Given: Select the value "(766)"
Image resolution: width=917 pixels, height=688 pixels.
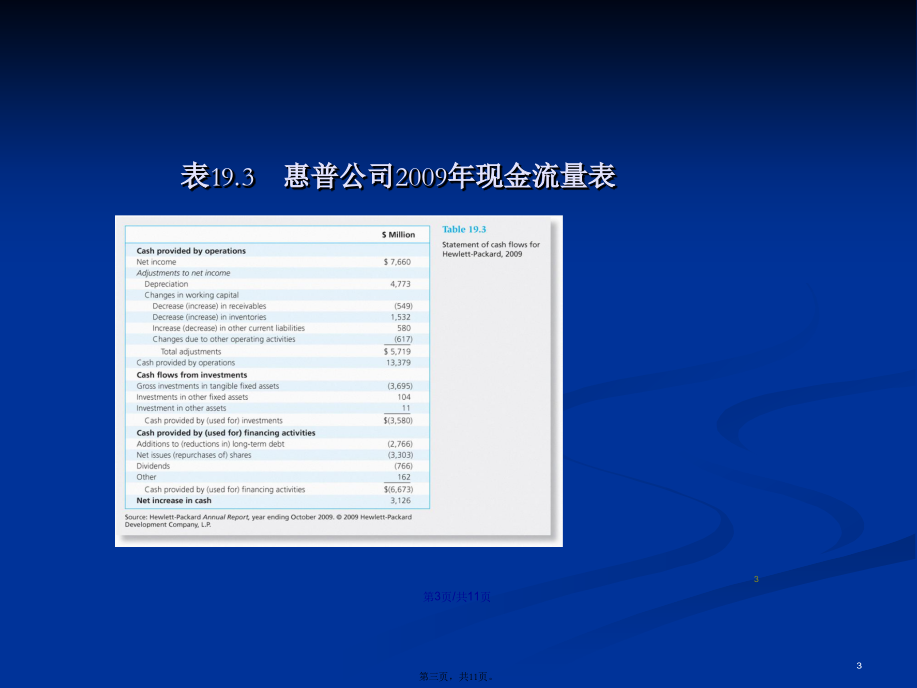Looking at the screenshot, I should click(x=403, y=467).
